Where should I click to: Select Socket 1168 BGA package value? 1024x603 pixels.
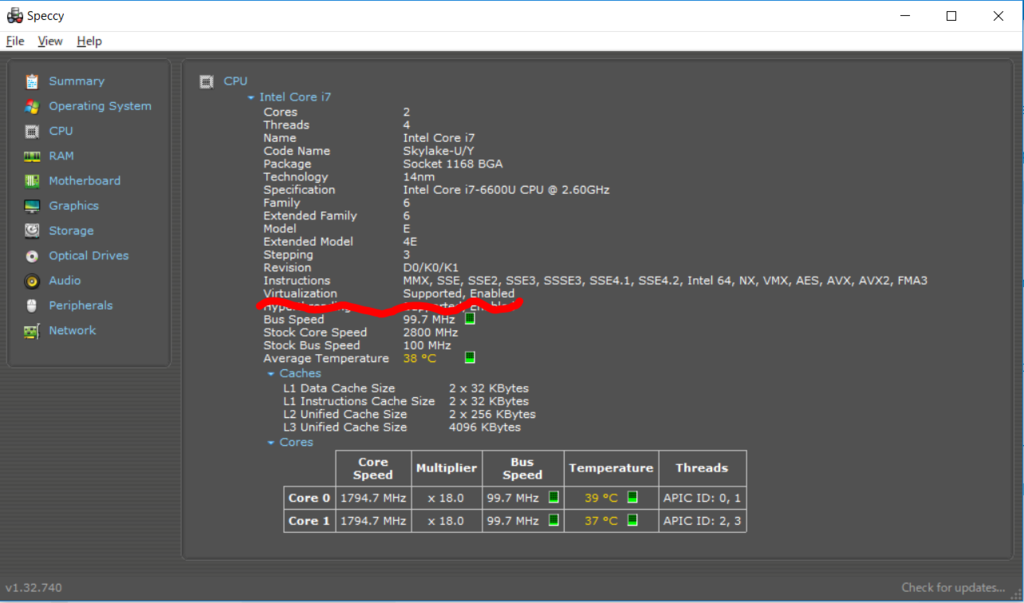tap(453, 164)
